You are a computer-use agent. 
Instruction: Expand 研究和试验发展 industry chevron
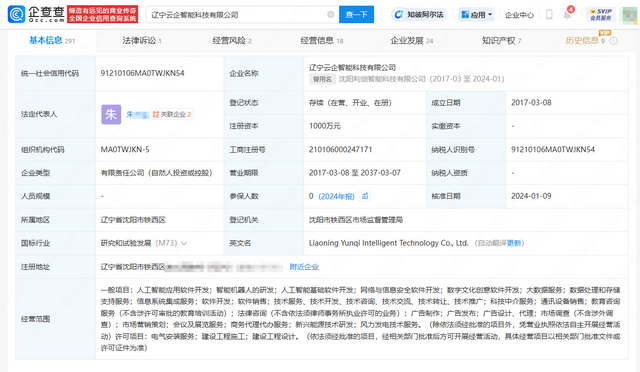pyautogui.click(x=184, y=243)
